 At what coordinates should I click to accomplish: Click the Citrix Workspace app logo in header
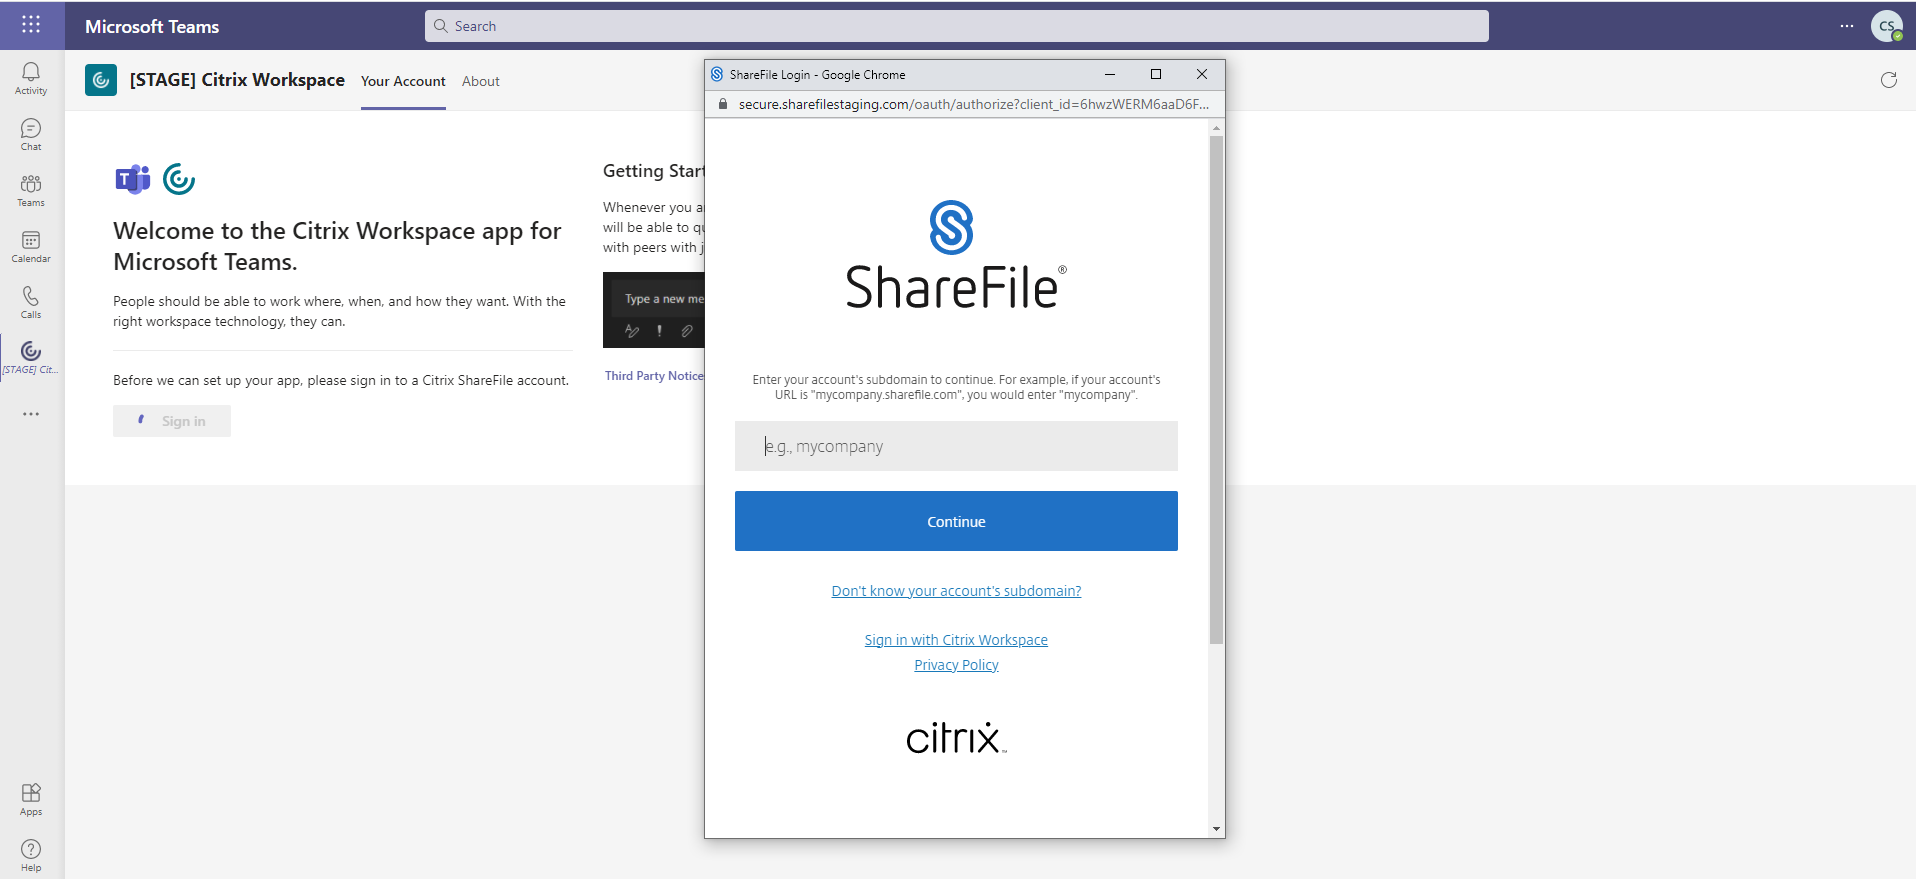101,80
